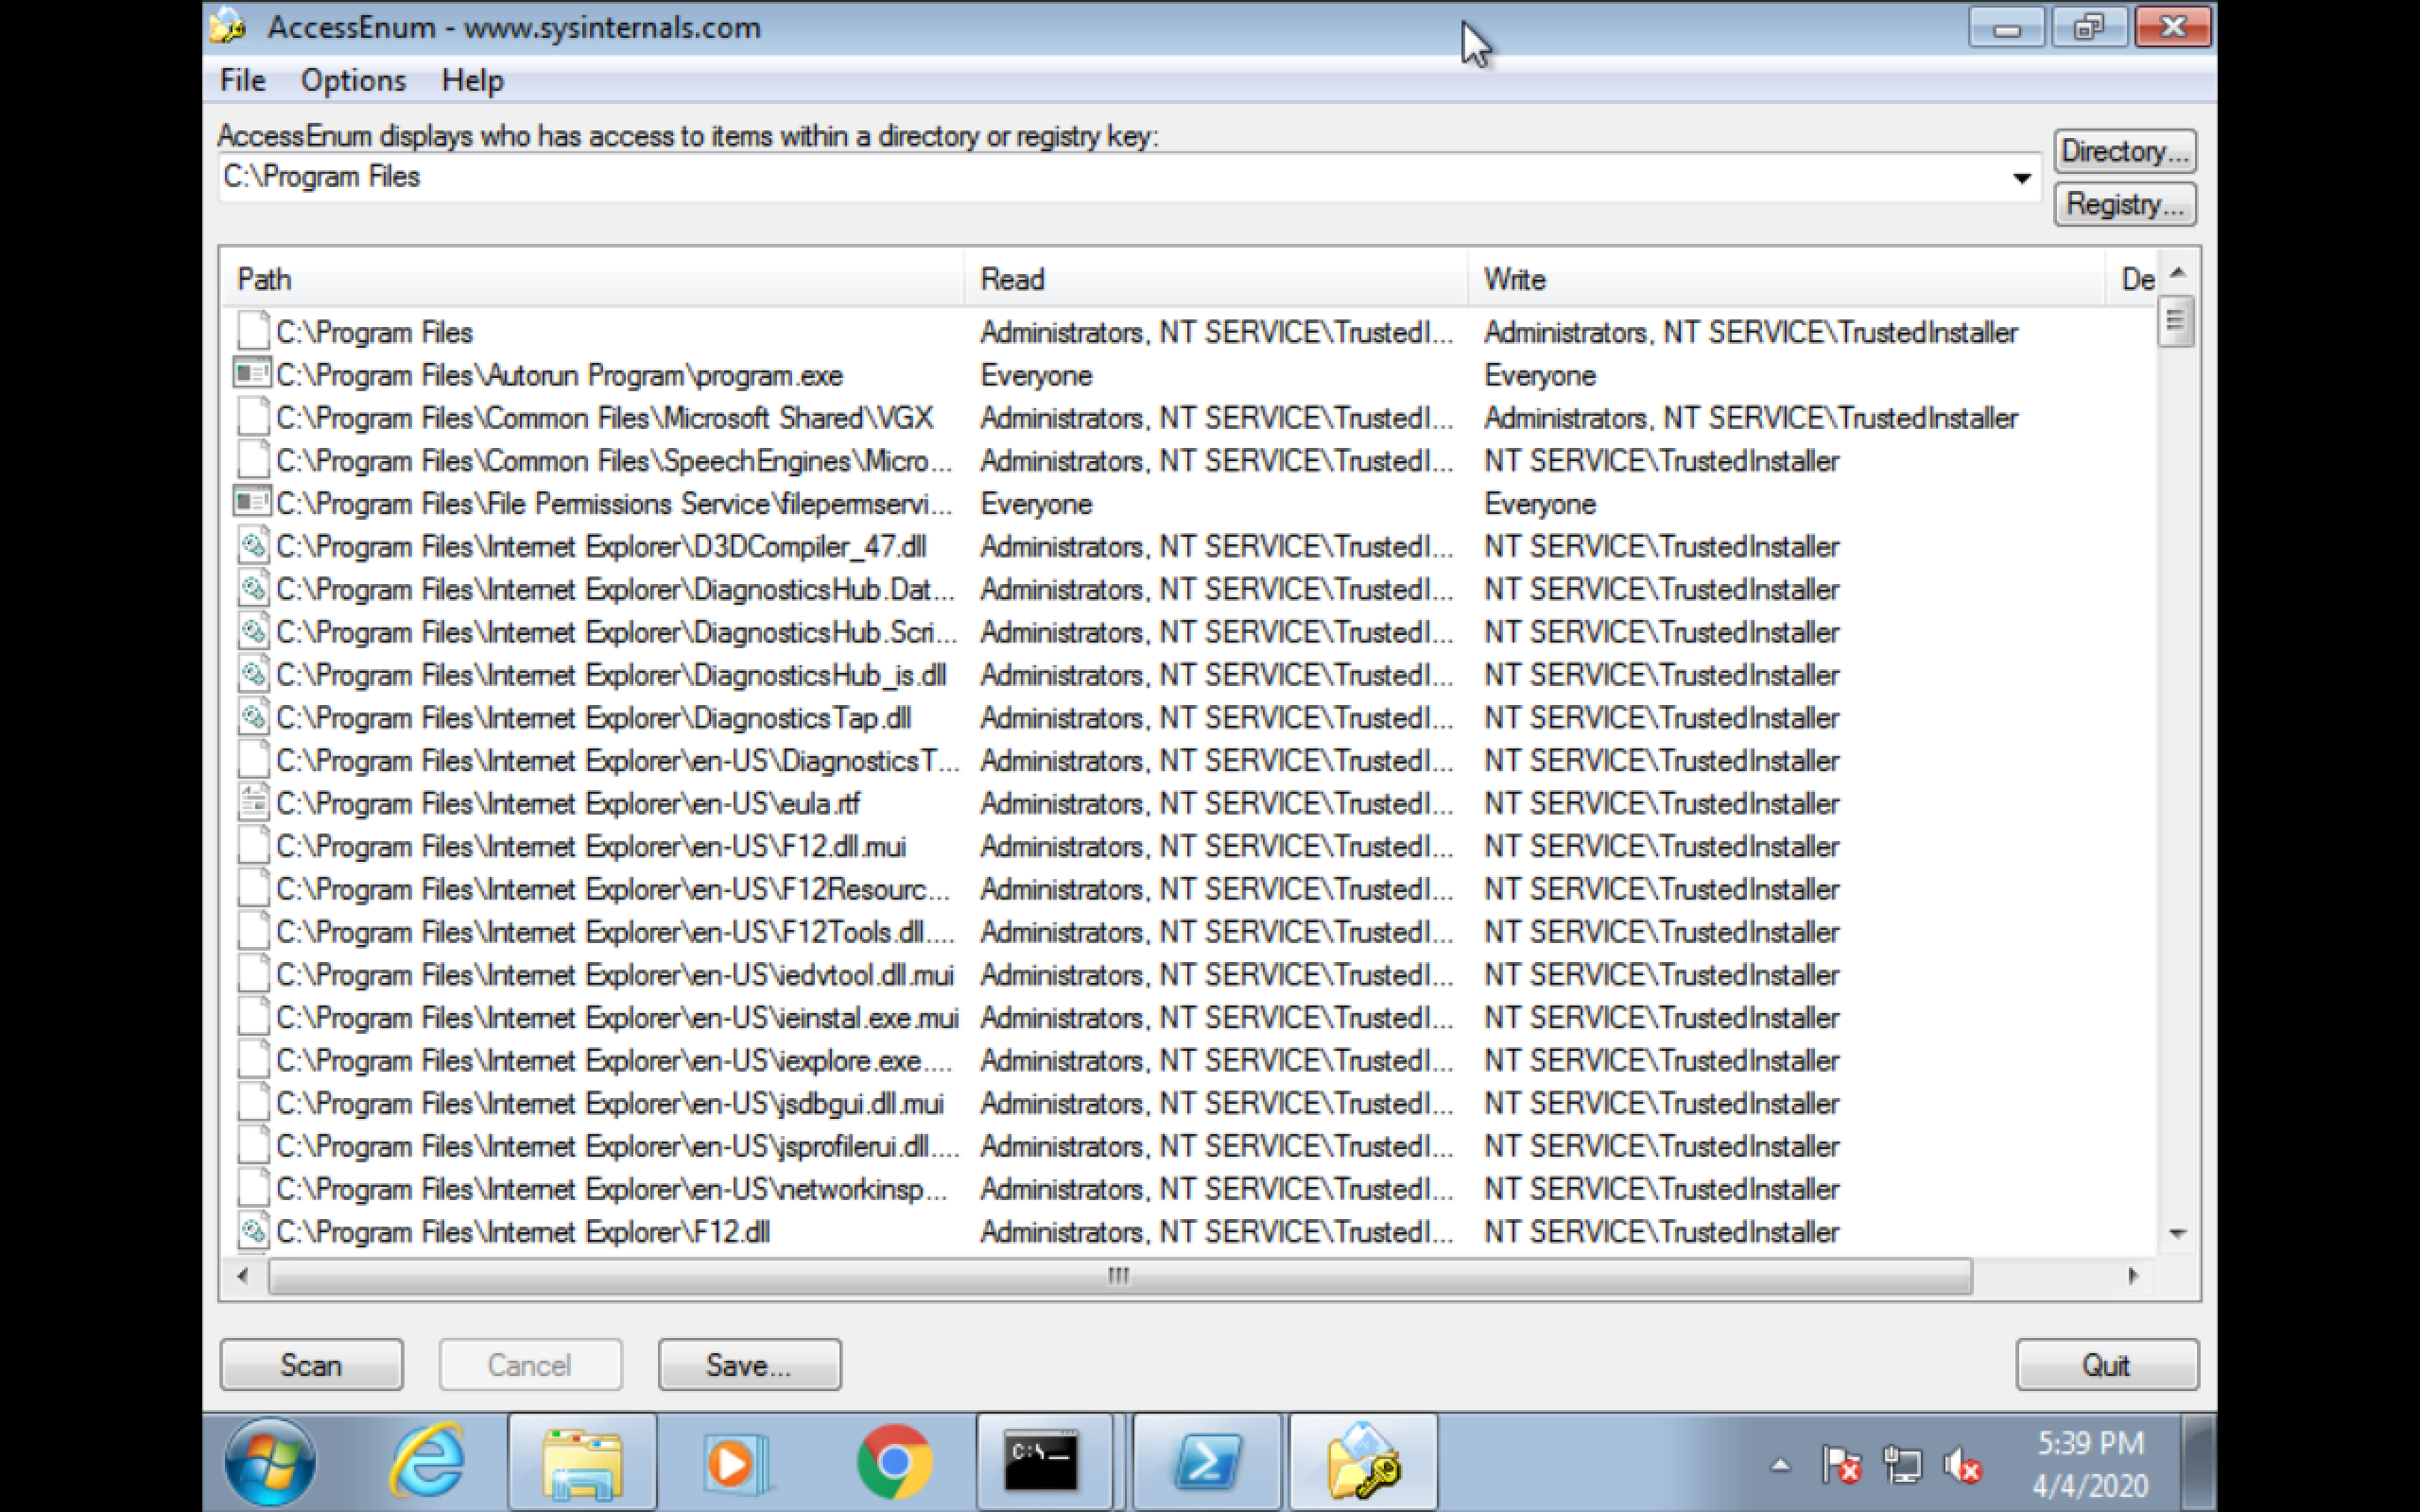Click the Cancel button
The width and height of the screenshot is (2420, 1512).
pyautogui.click(x=530, y=1364)
